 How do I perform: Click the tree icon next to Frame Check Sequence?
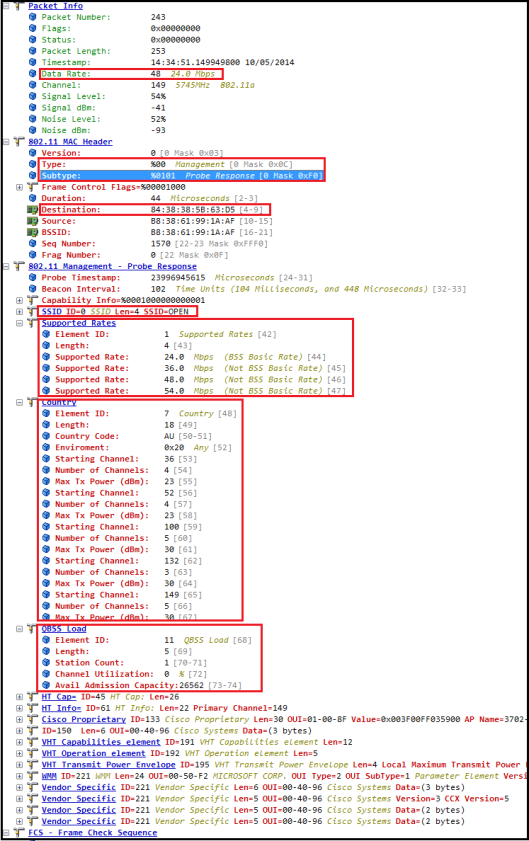click(x=19, y=833)
